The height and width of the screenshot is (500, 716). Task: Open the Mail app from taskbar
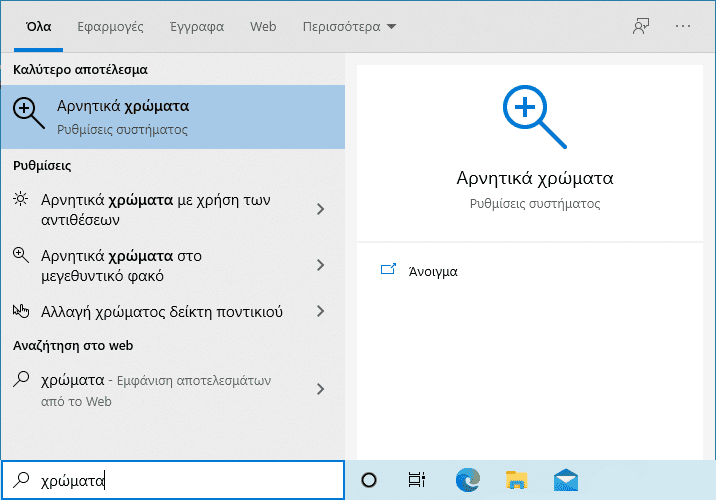coord(566,480)
